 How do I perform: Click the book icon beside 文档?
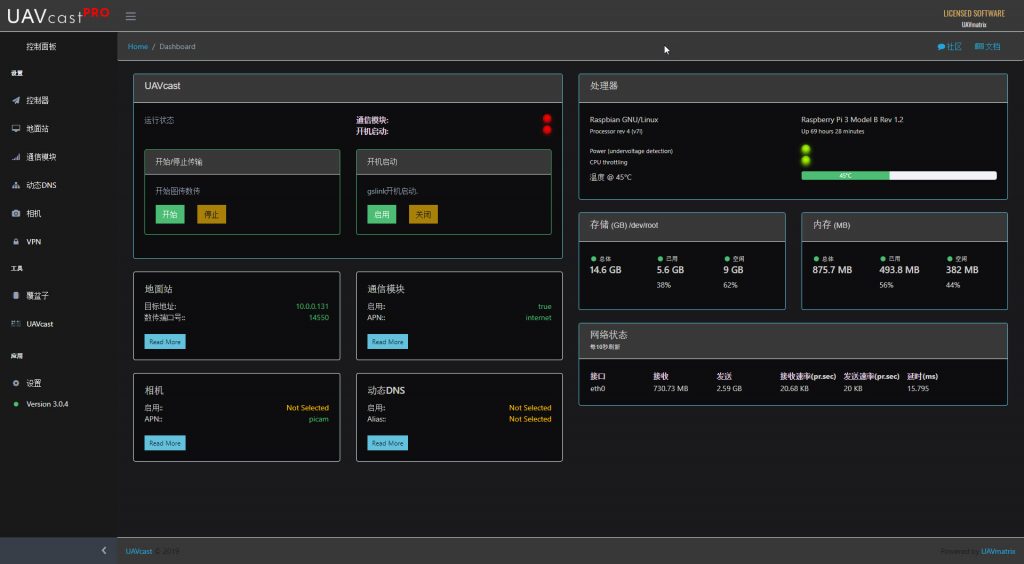pos(979,46)
